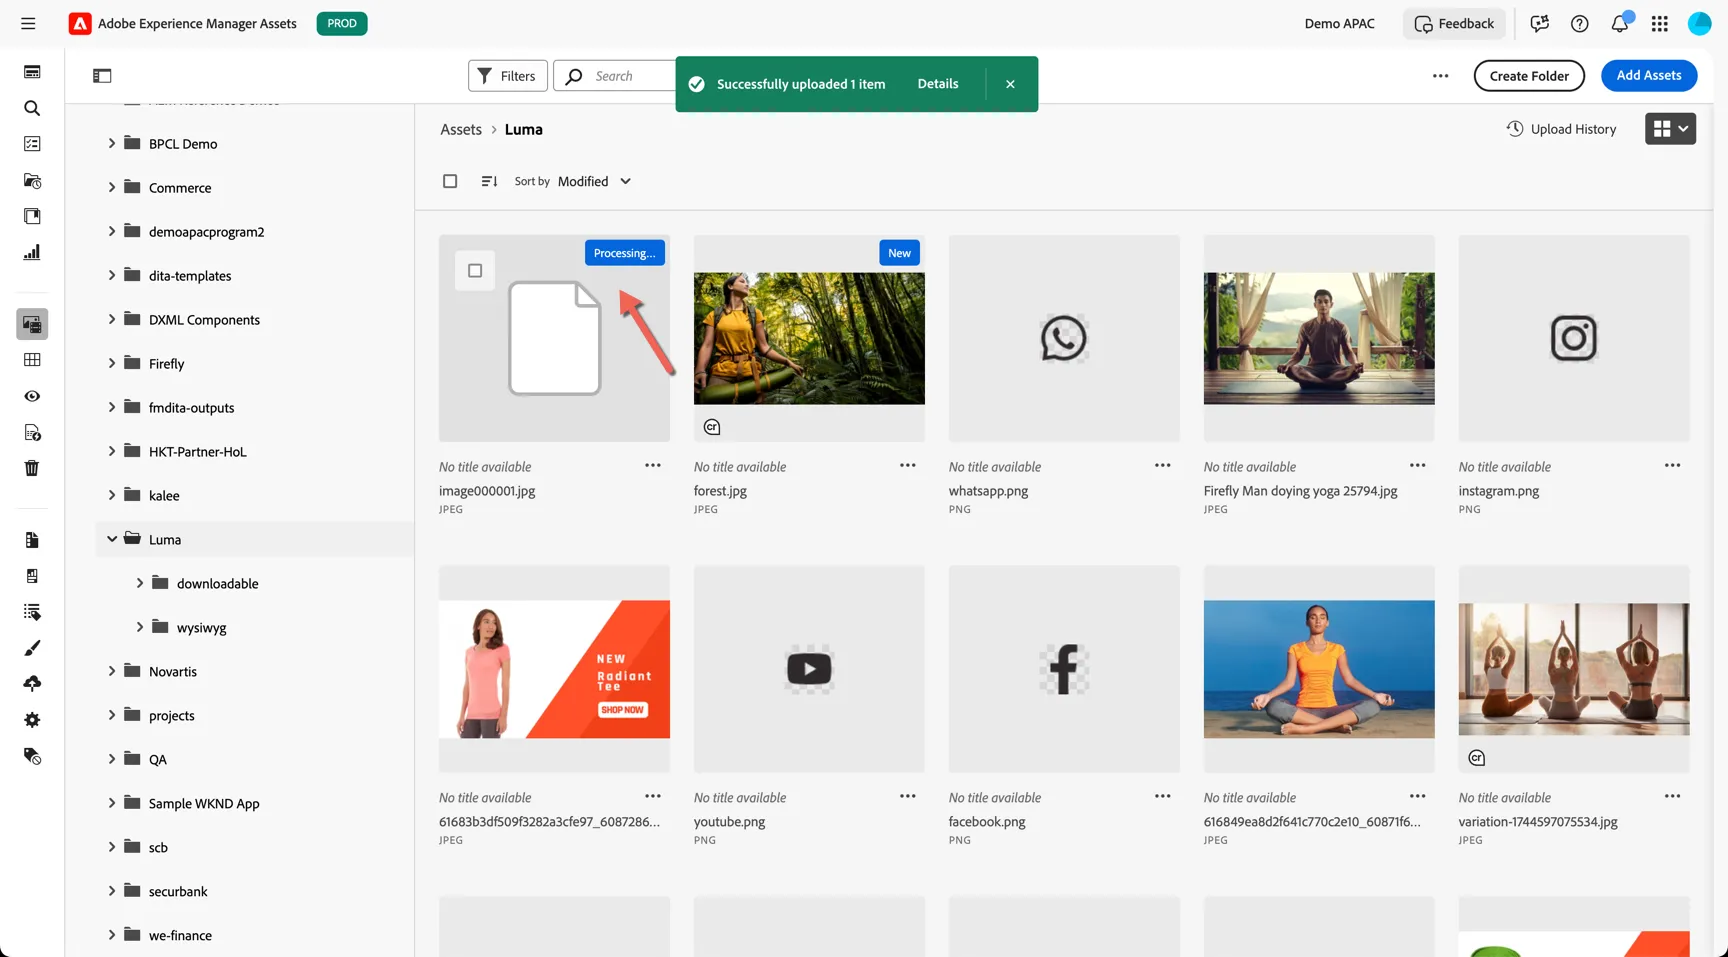Open the Firefly Man doying yoga thumbnail
Image resolution: width=1728 pixels, height=957 pixels.
1319,338
